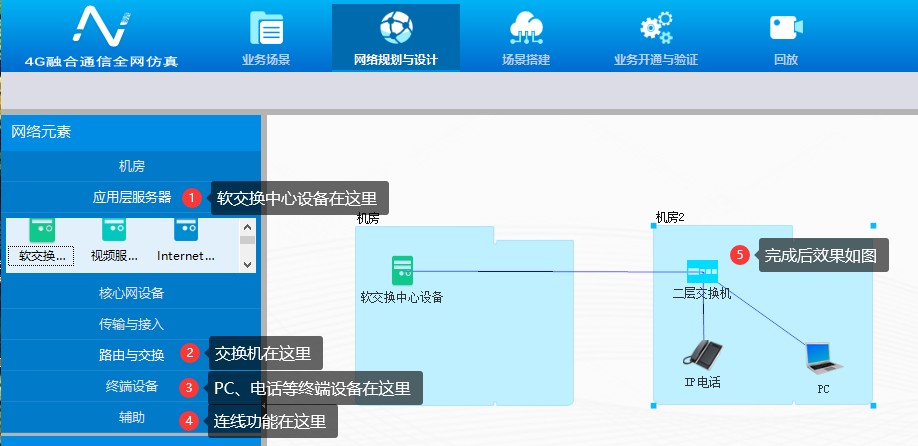Expand the 核心网设备 category
The width and height of the screenshot is (918, 446).
[x=132, y=293]
